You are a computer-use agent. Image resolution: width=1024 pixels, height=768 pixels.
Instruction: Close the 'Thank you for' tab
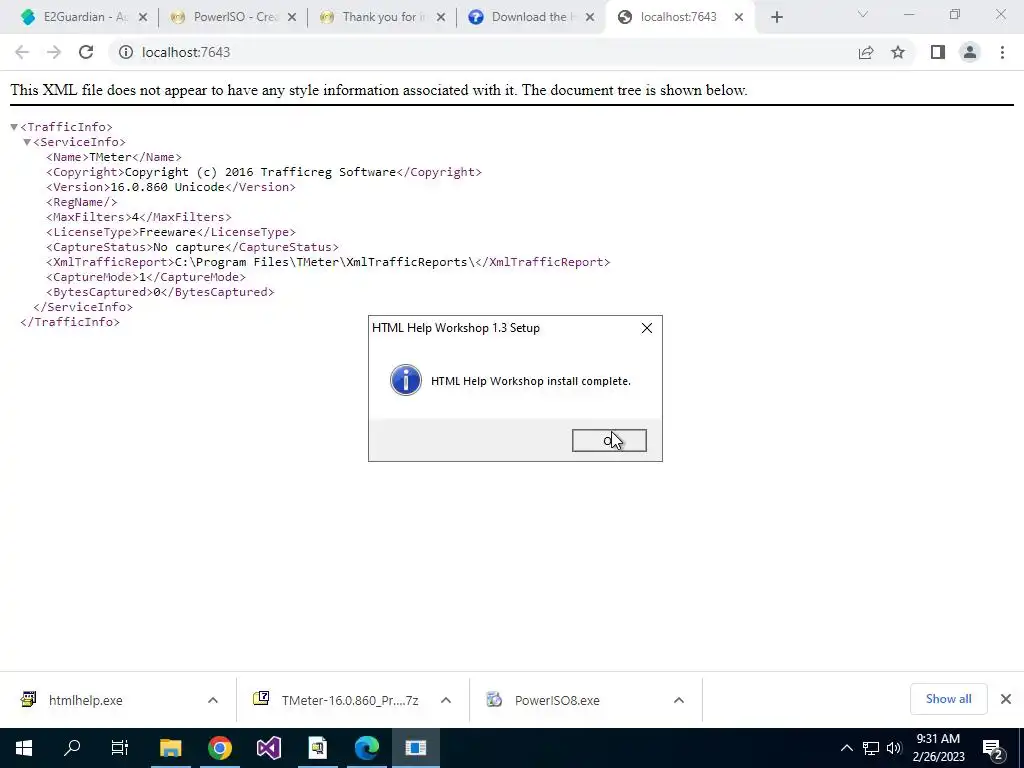click(x=441, y=17)
